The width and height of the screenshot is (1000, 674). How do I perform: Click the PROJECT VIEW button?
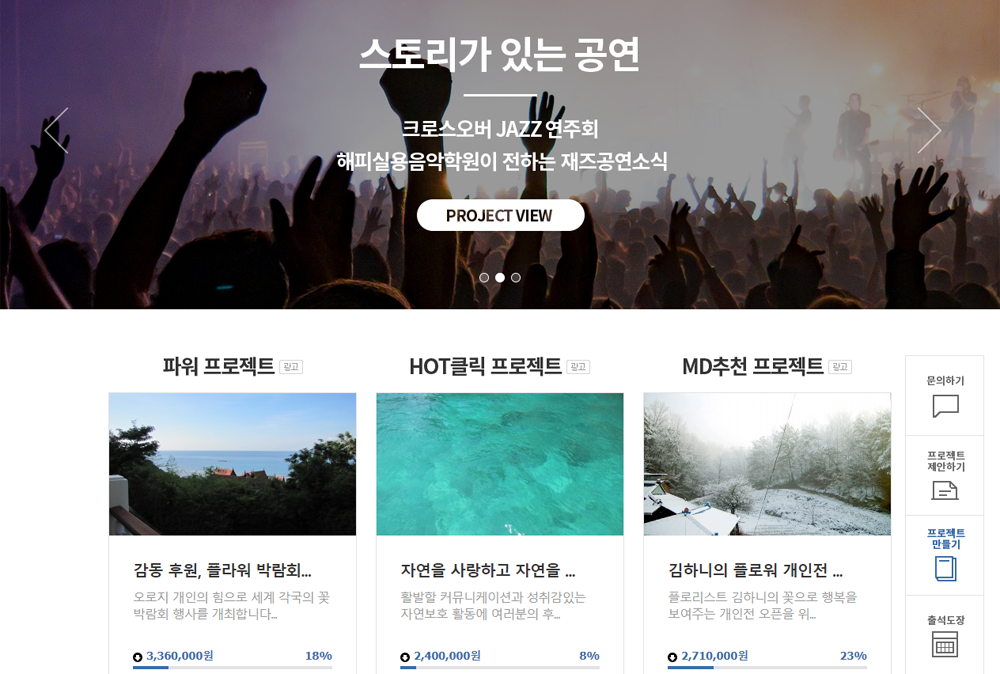(501, 216)
